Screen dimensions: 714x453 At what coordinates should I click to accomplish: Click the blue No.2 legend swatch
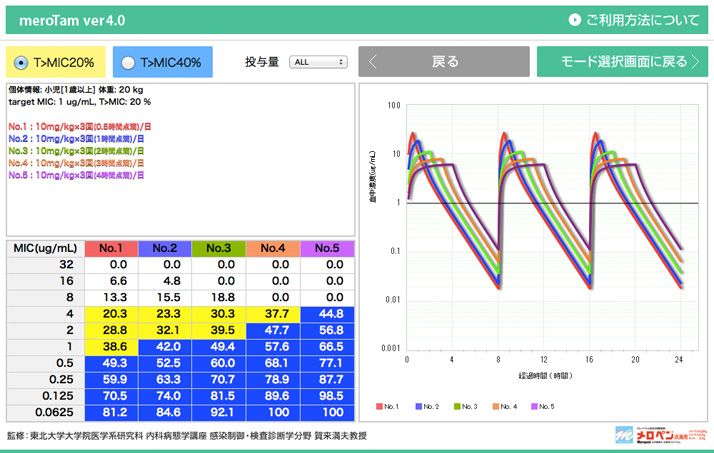tap(416, 406)
